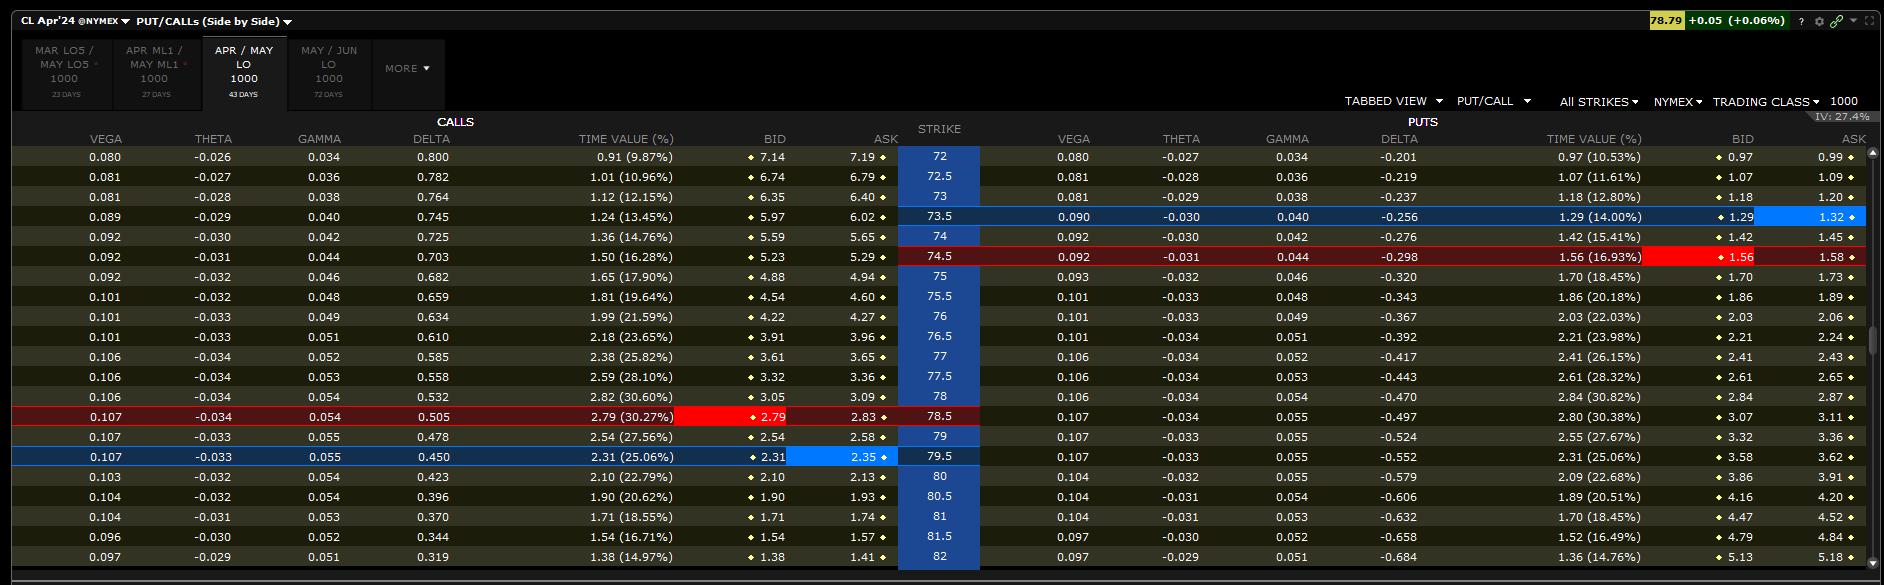Open the TRADING CLASS dropdown
This screenshot has height=585, width=1884.
tap(1766, 102)
